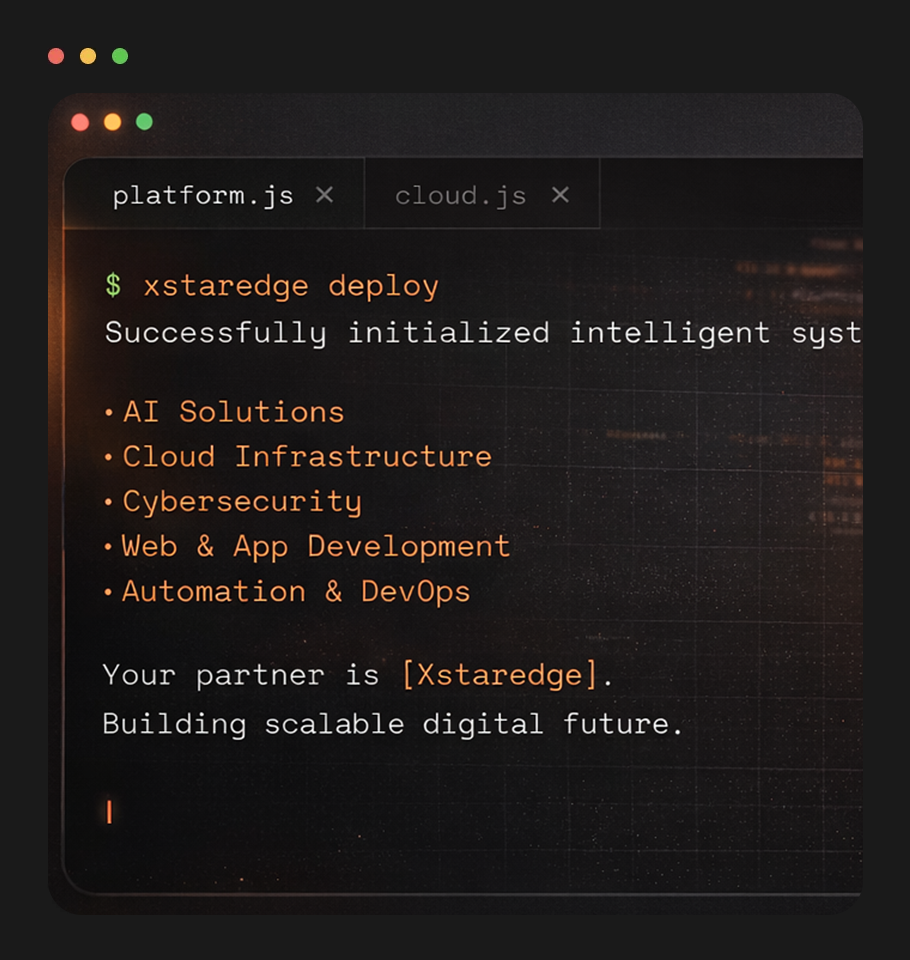Click the red dot in the outer top-left corner
This screenshot has width=910, height=960.
point(56,56)
